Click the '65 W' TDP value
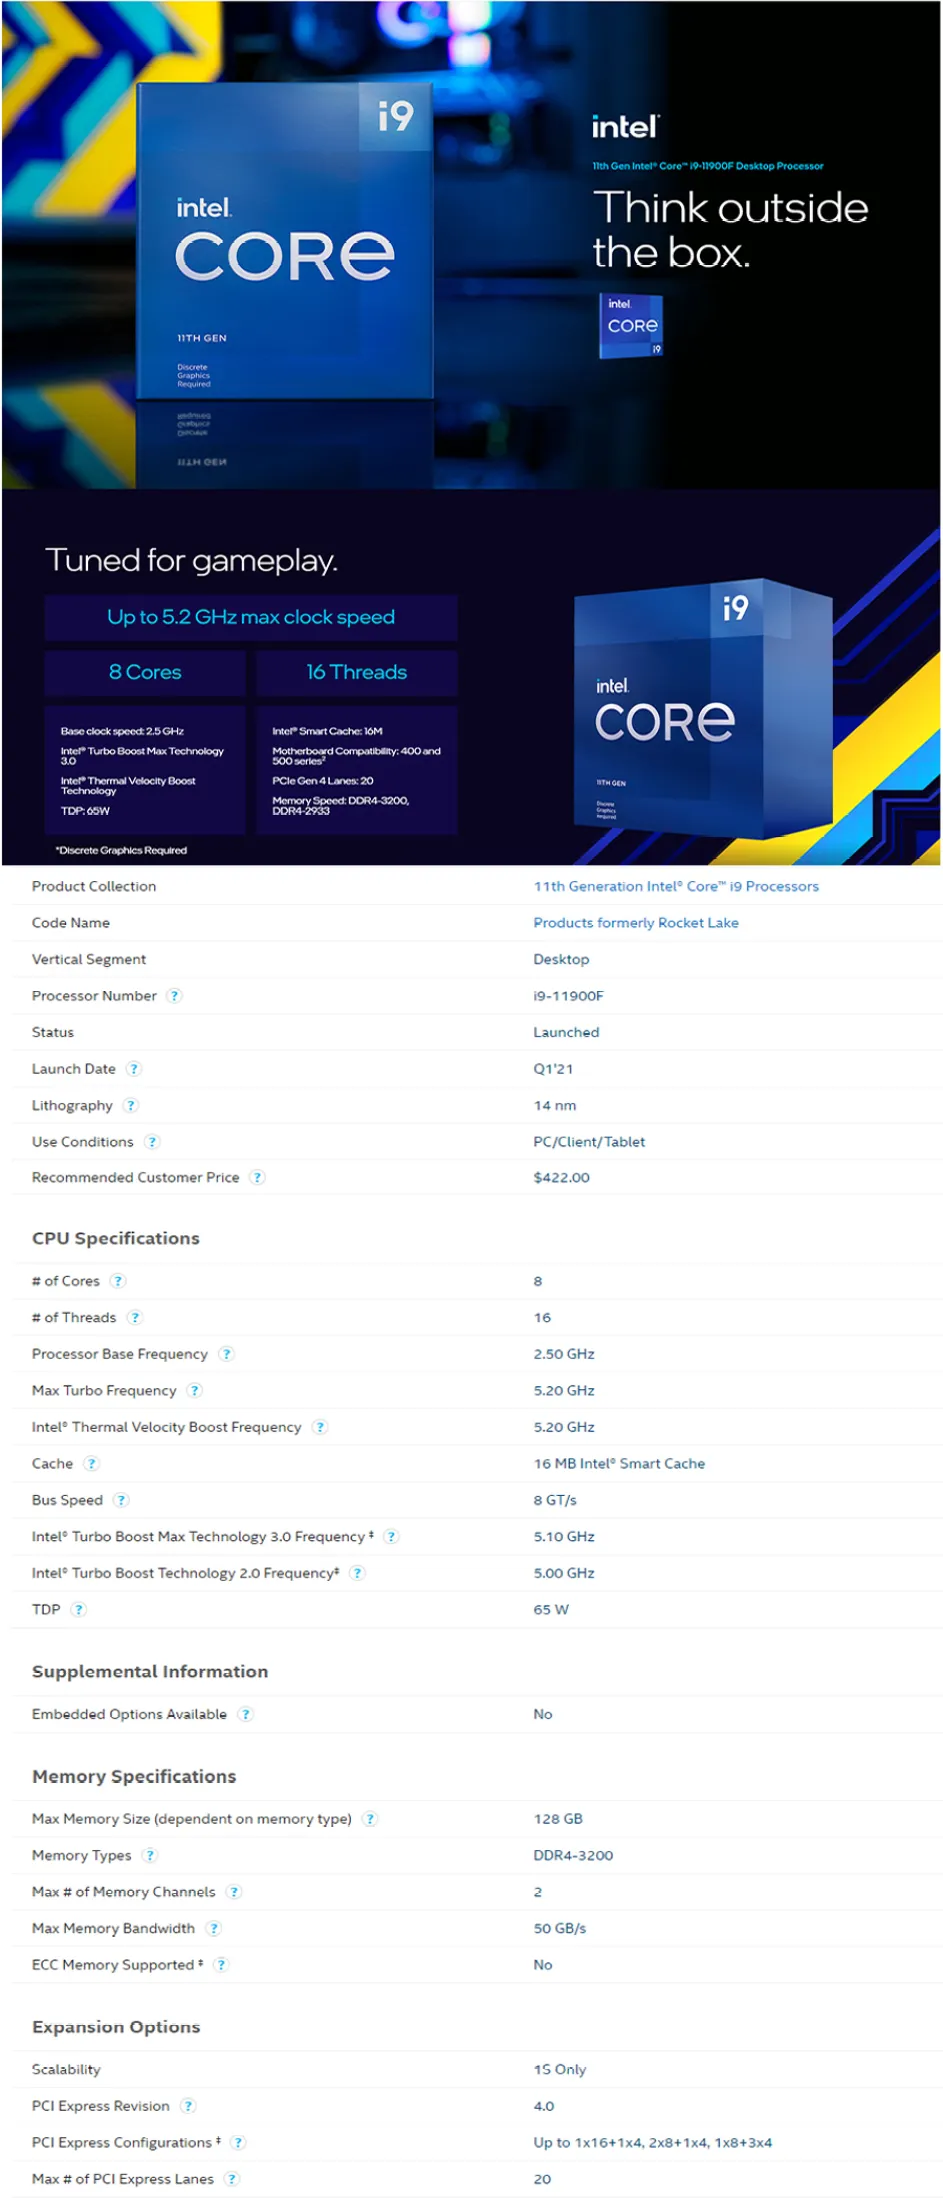 tap(551, 1609)
